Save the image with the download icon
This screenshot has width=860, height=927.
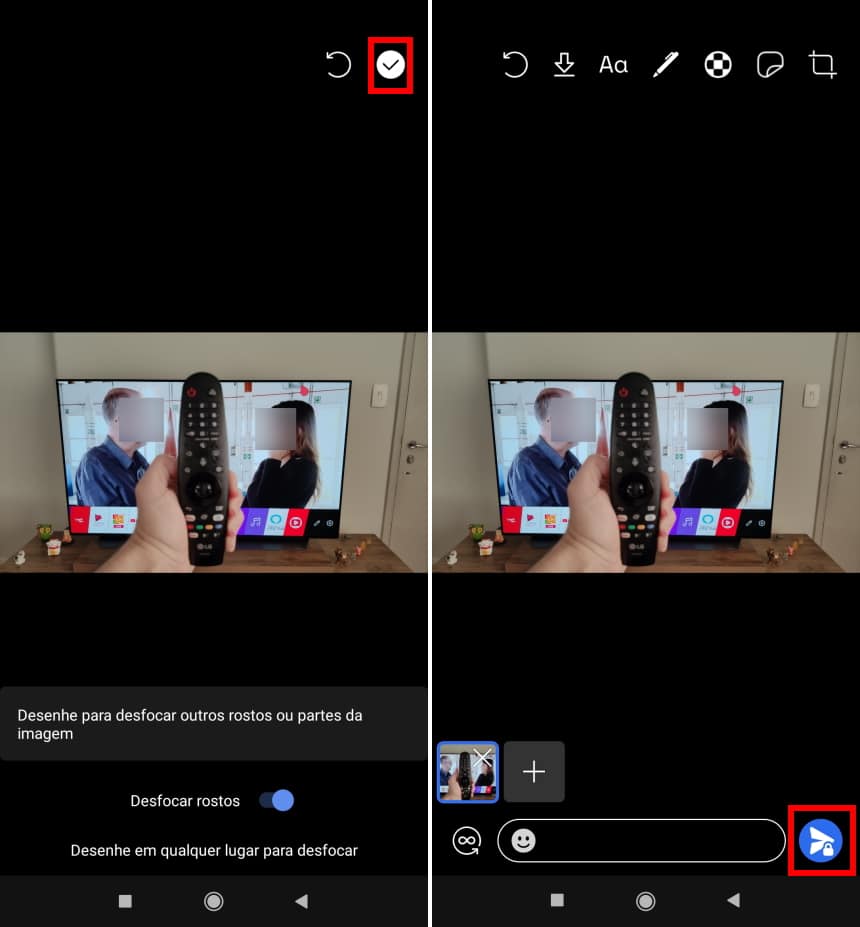coord(564,66)
